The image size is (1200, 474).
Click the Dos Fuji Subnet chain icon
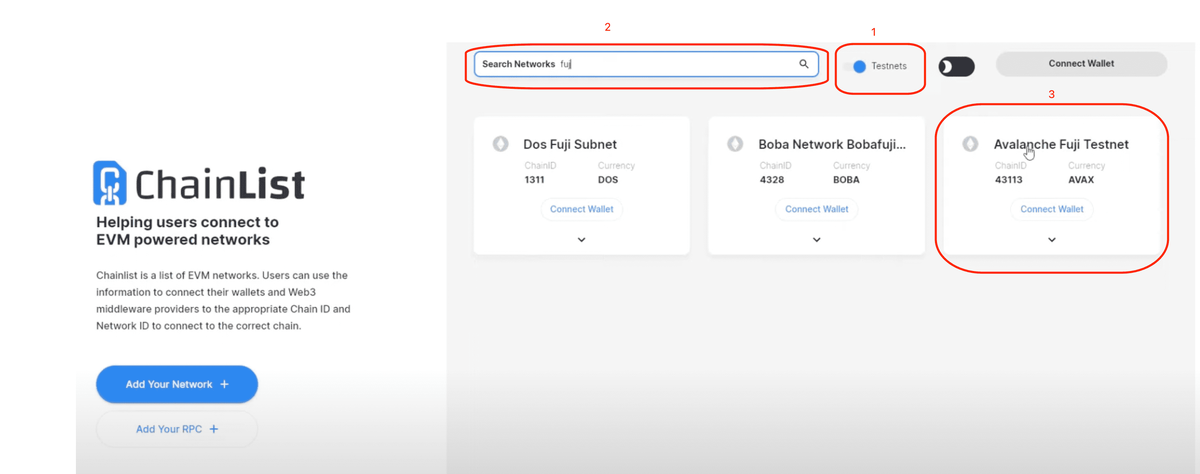point(501,144)
